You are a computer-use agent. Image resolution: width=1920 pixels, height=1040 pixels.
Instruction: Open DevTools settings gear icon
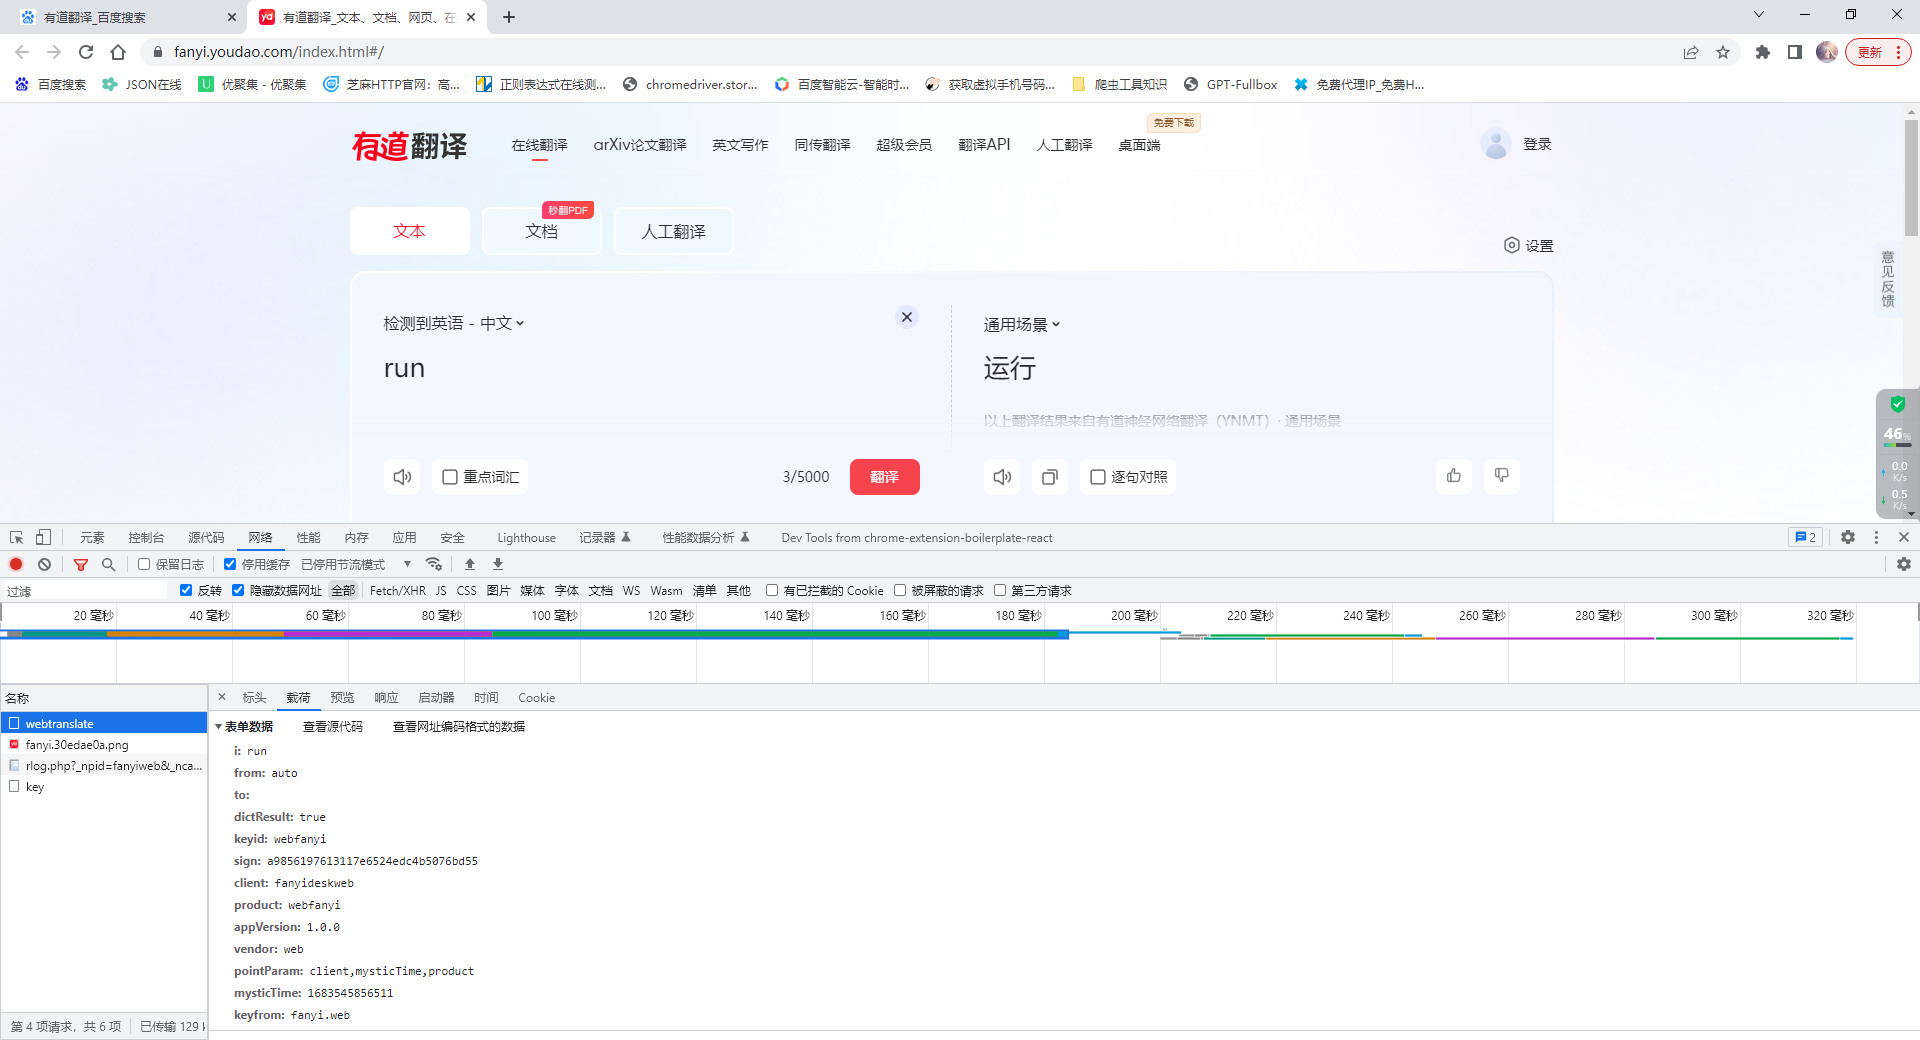1848,537
